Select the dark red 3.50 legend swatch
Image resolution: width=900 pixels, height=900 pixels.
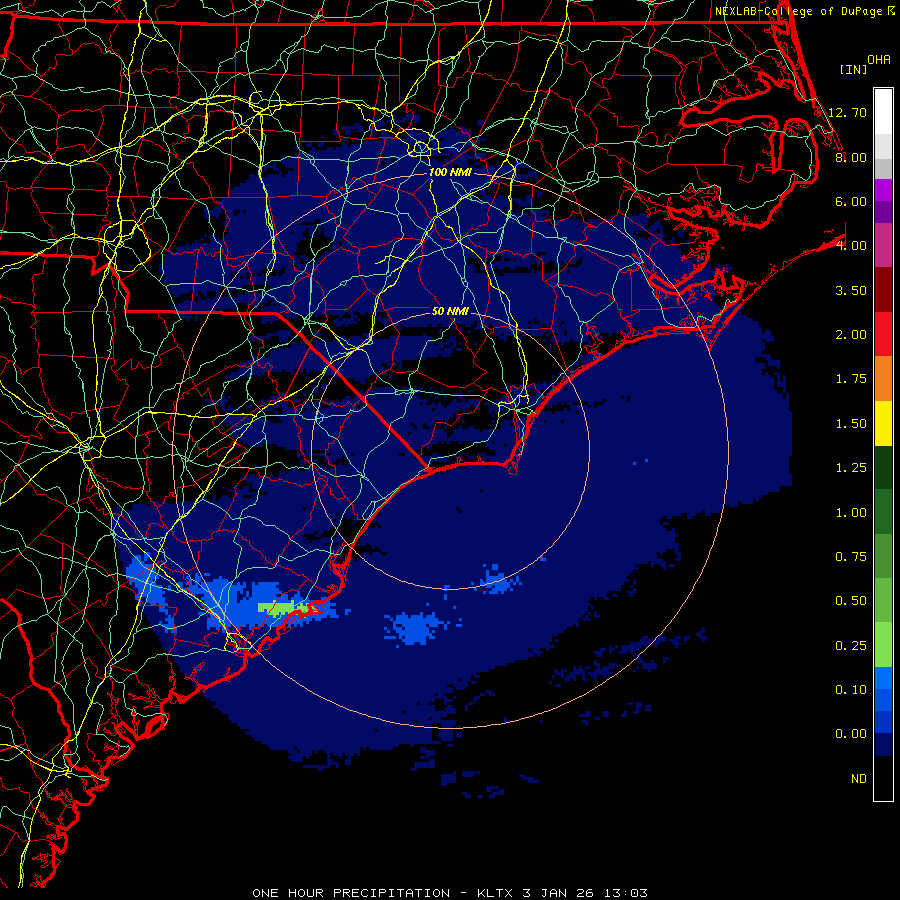coord(883,290)
